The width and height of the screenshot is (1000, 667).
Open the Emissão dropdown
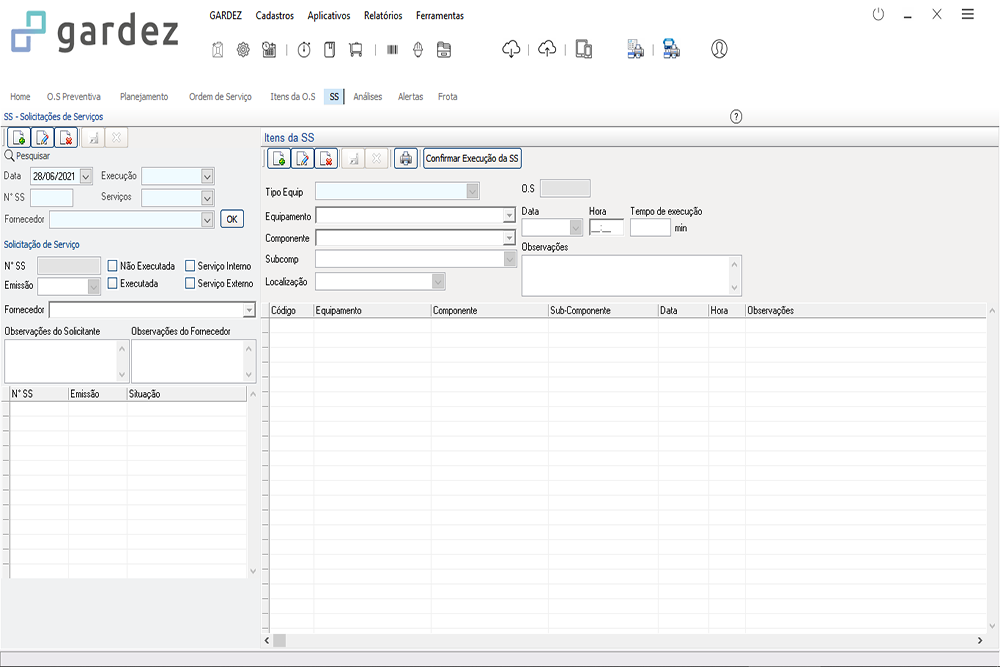click(x=94, y=286)
